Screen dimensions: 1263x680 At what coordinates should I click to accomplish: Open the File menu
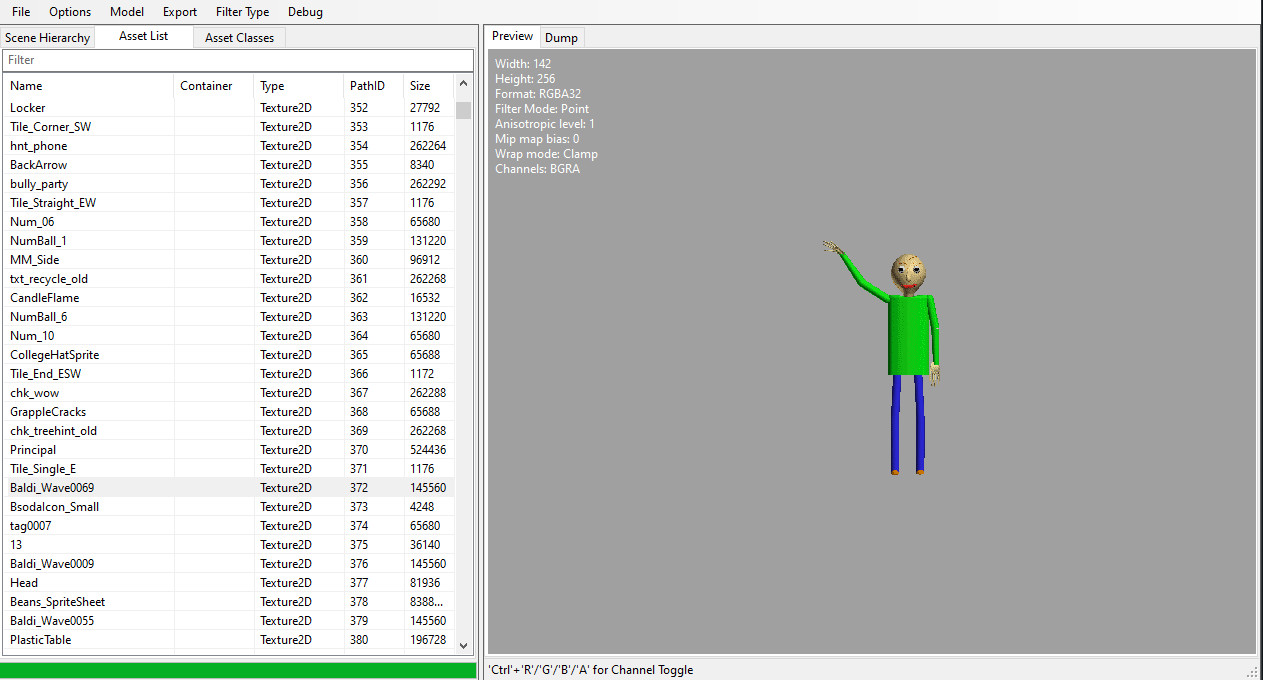tap(21, 12)
